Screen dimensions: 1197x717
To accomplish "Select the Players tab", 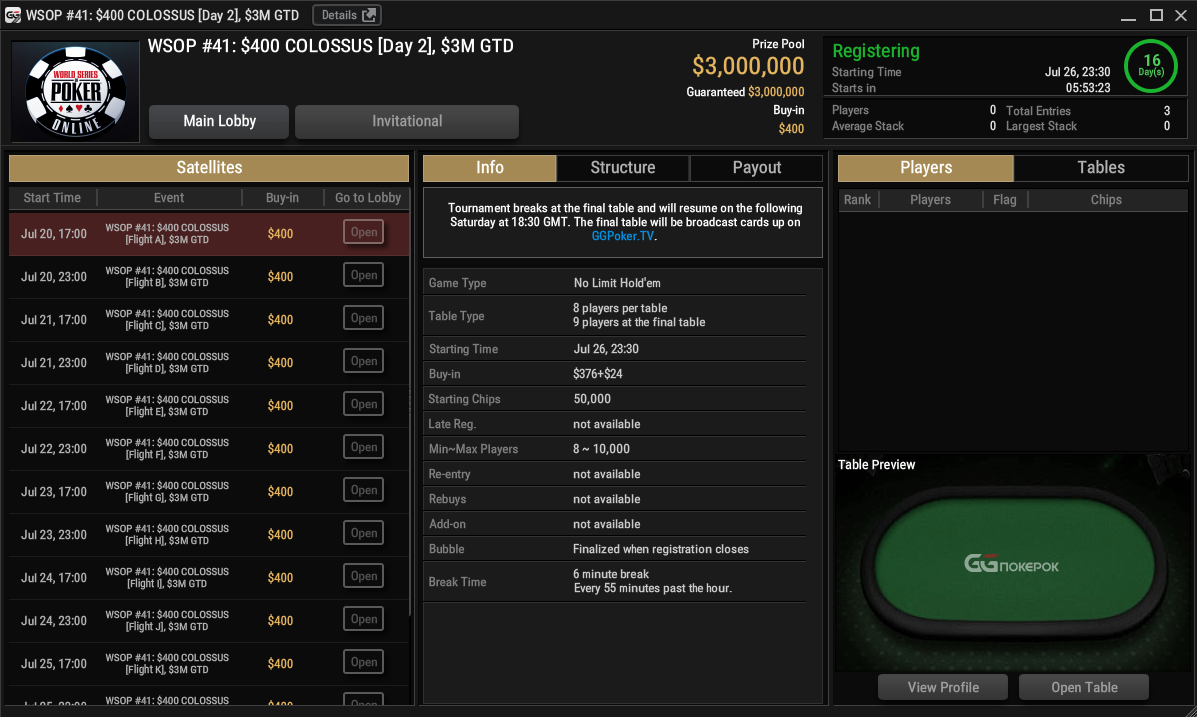I will click(926, 168).
